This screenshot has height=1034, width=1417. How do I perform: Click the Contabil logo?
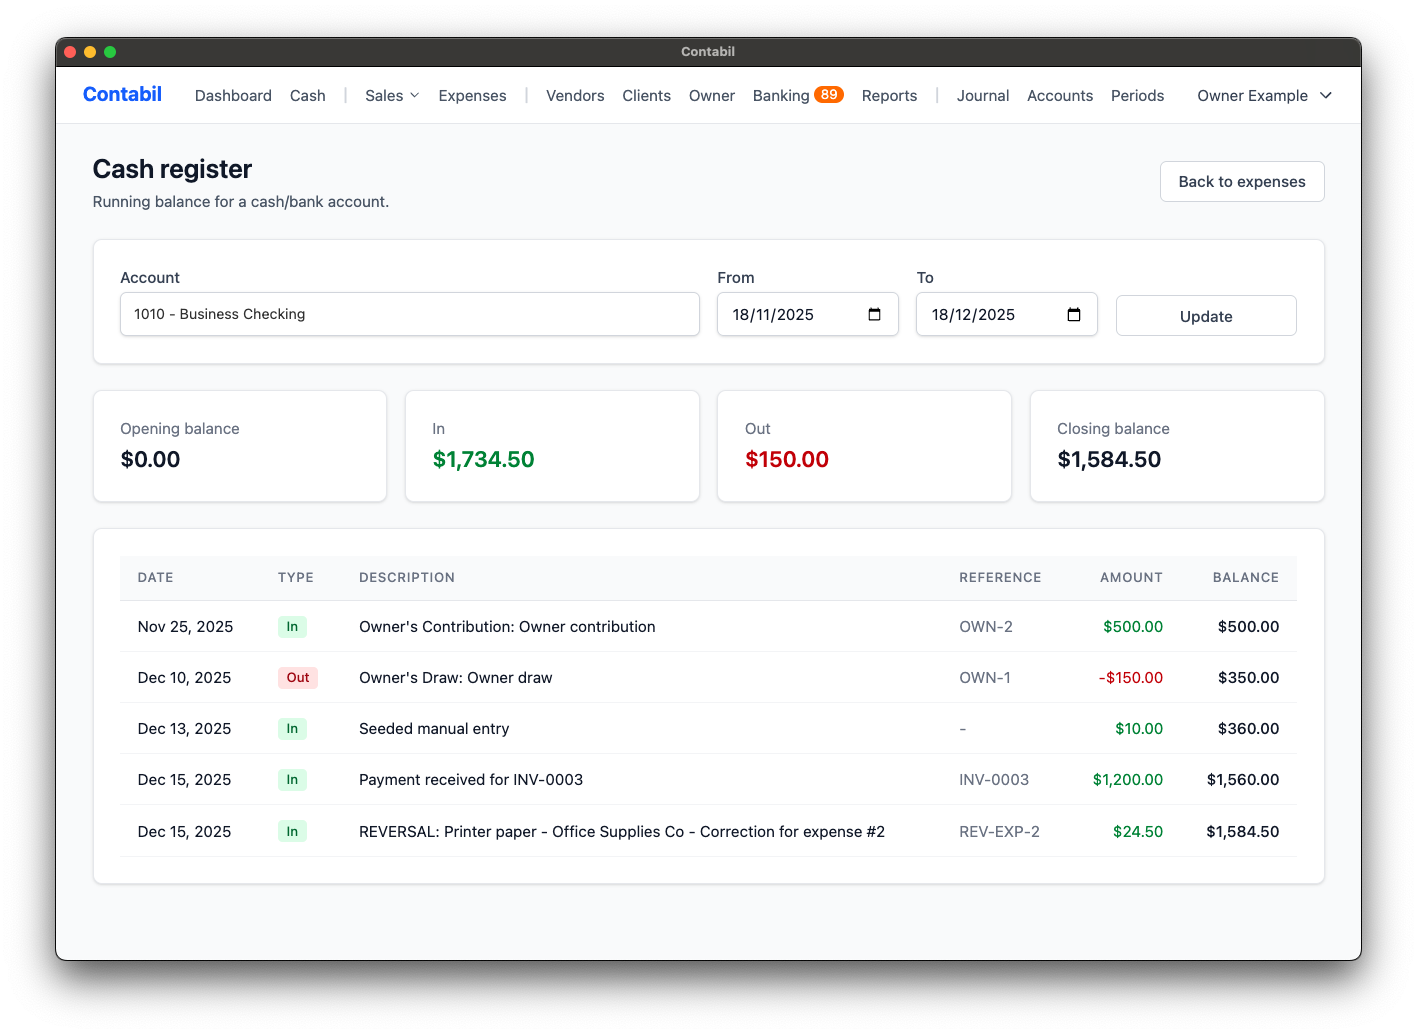[x=121, y=94]
